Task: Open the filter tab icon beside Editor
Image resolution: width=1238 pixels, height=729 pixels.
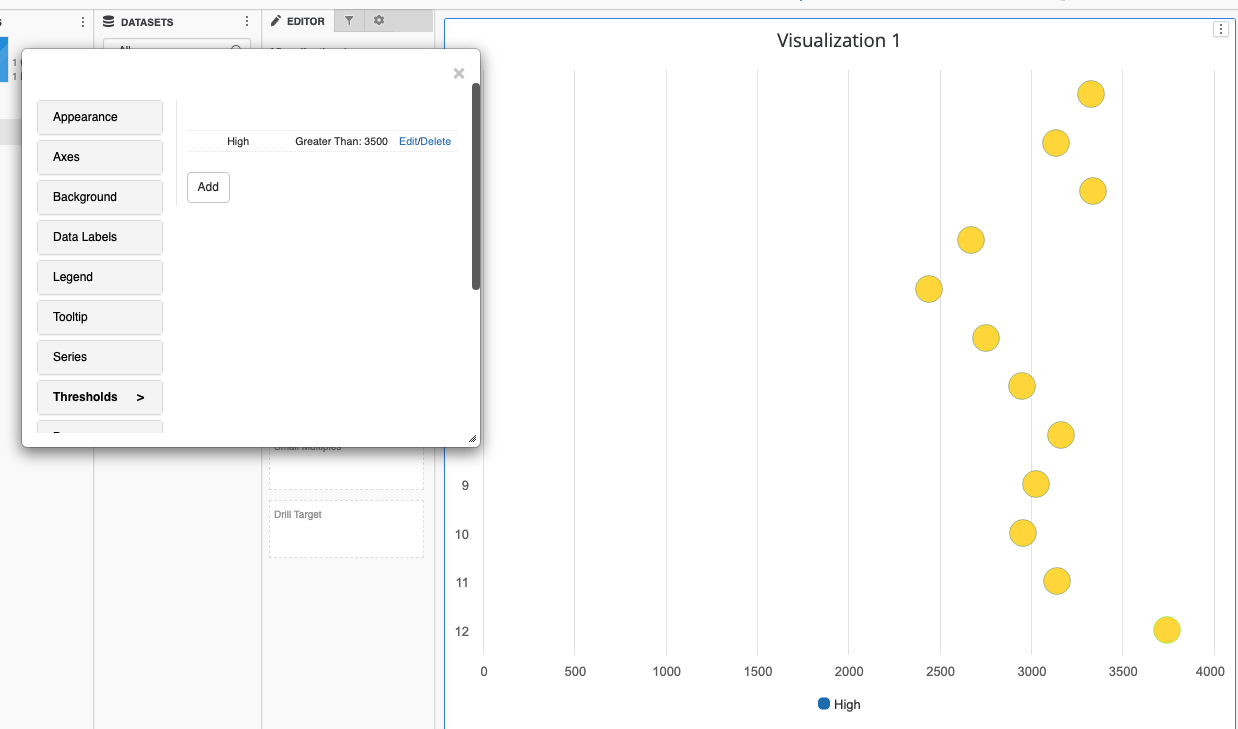Action: pos(349,21)
